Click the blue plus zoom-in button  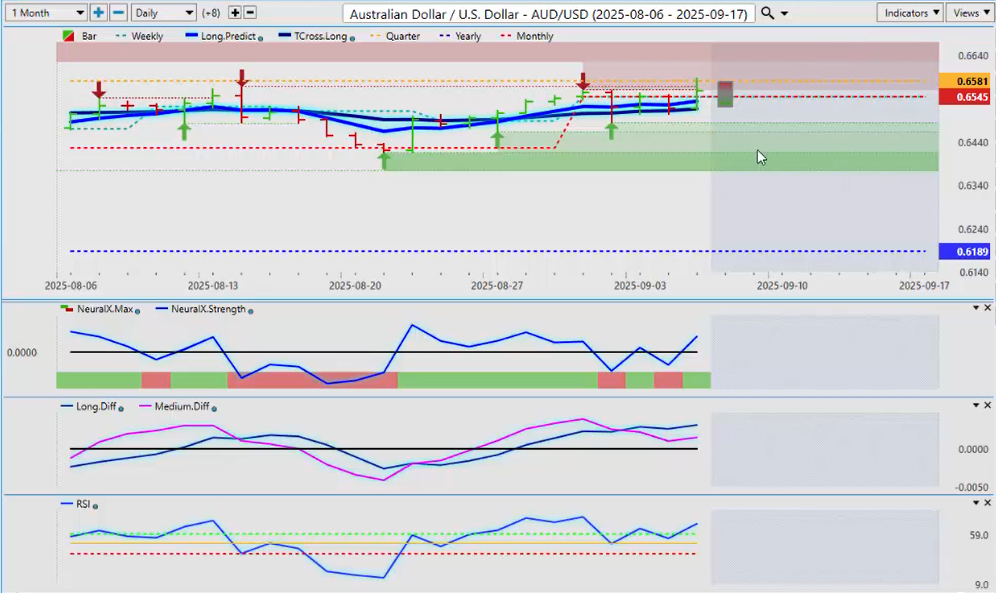pyautogui.click(x=99, y=13)
